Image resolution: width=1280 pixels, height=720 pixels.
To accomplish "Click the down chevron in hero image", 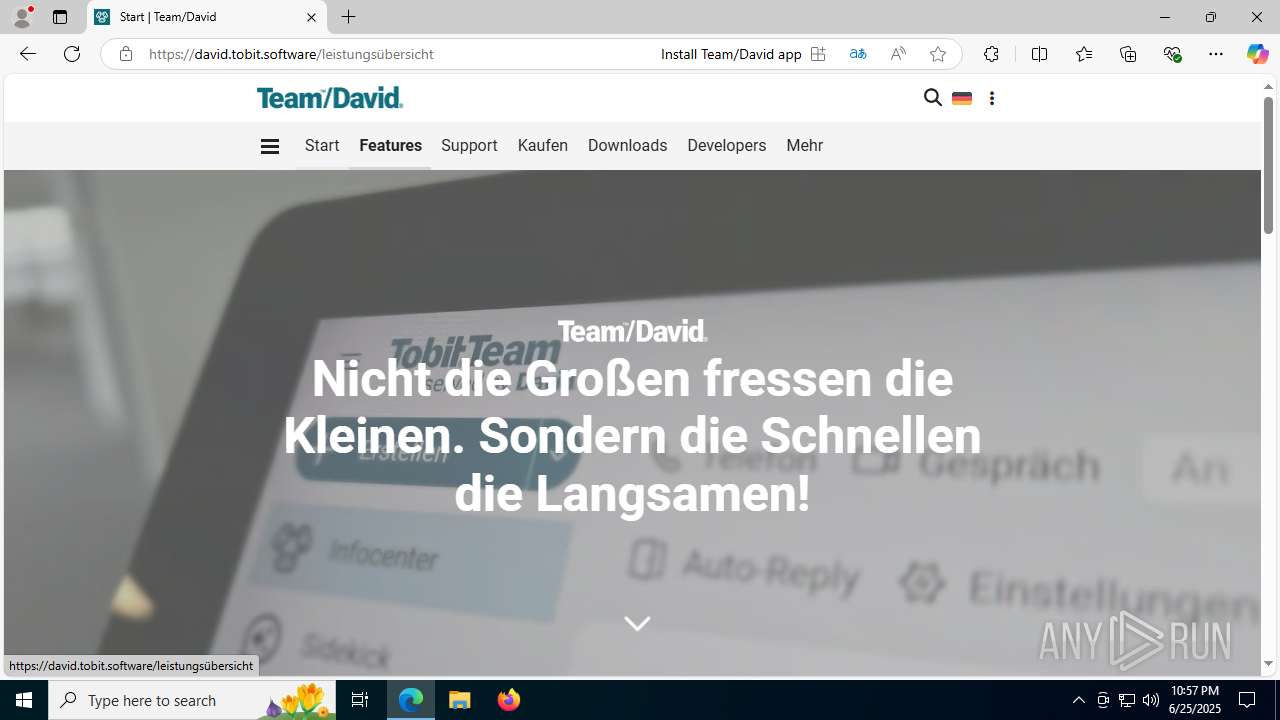I will click(637, 623).
